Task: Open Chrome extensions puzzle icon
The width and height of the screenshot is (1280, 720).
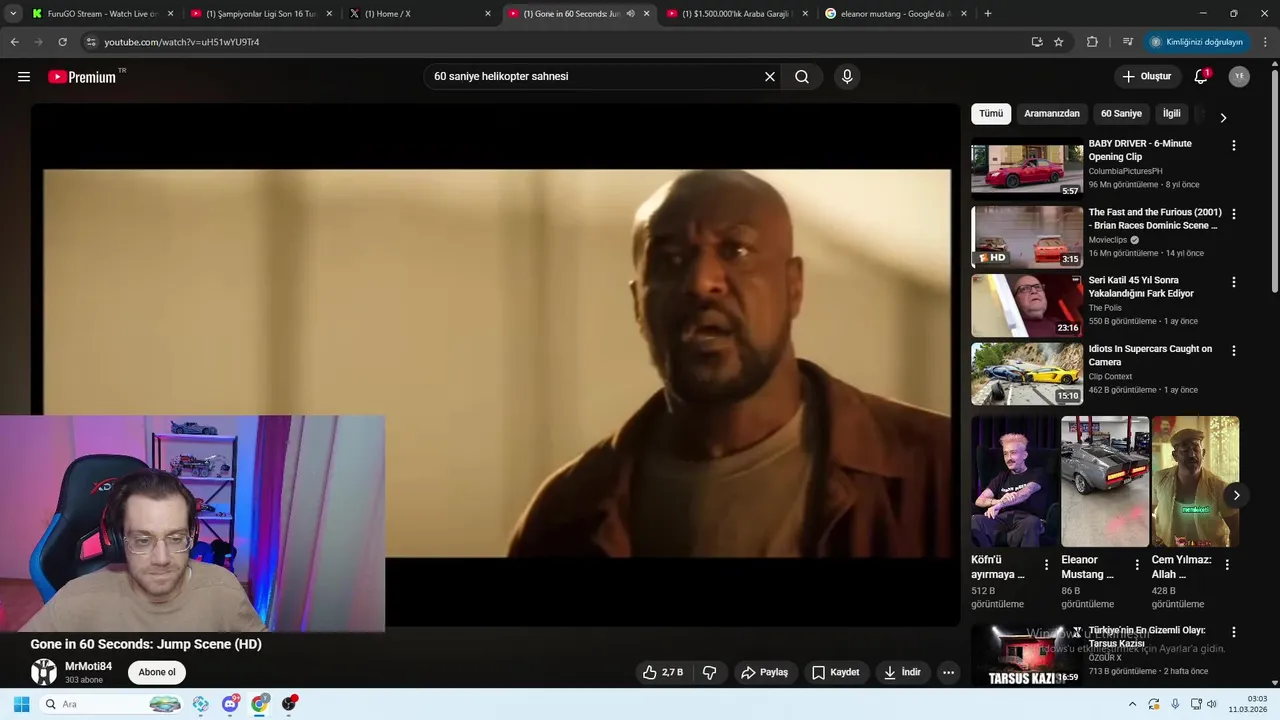Action: coord(1092,42)
